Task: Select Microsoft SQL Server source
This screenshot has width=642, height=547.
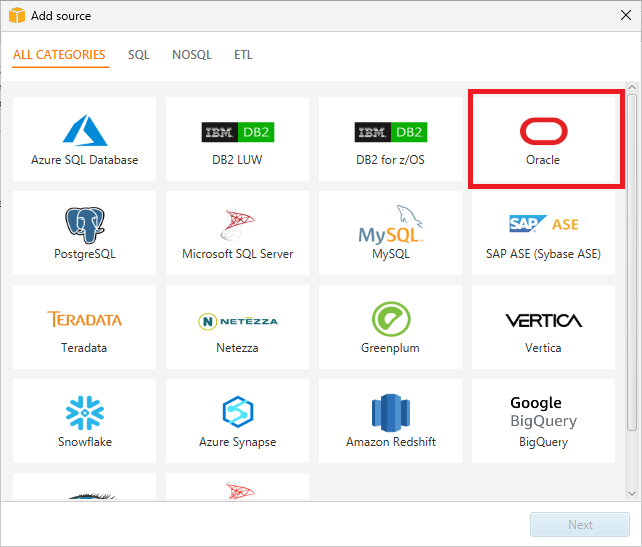Action: pos(238,232)
